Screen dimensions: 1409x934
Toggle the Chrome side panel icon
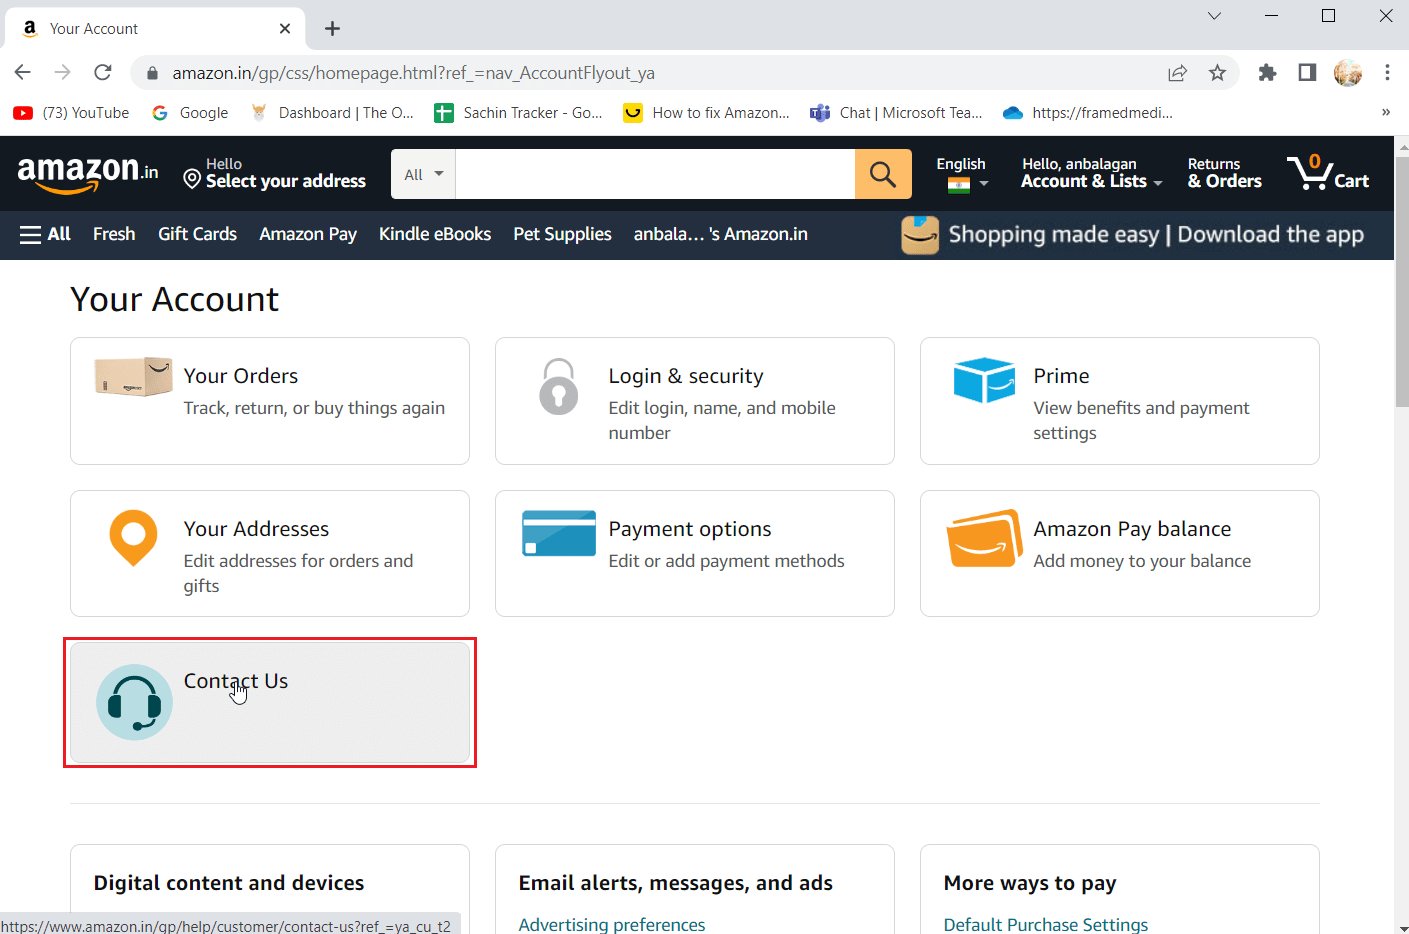[x=1307, y=72]
